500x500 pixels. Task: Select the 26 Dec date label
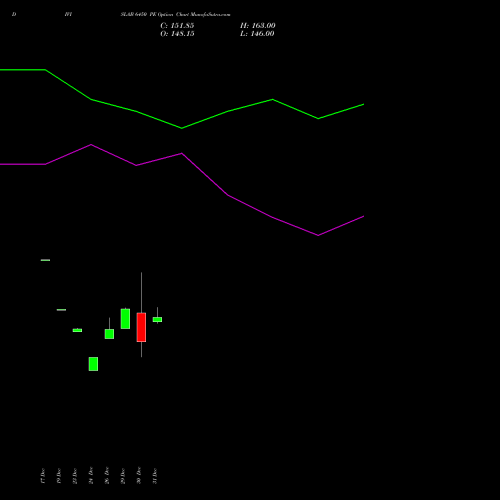(107, 476)
